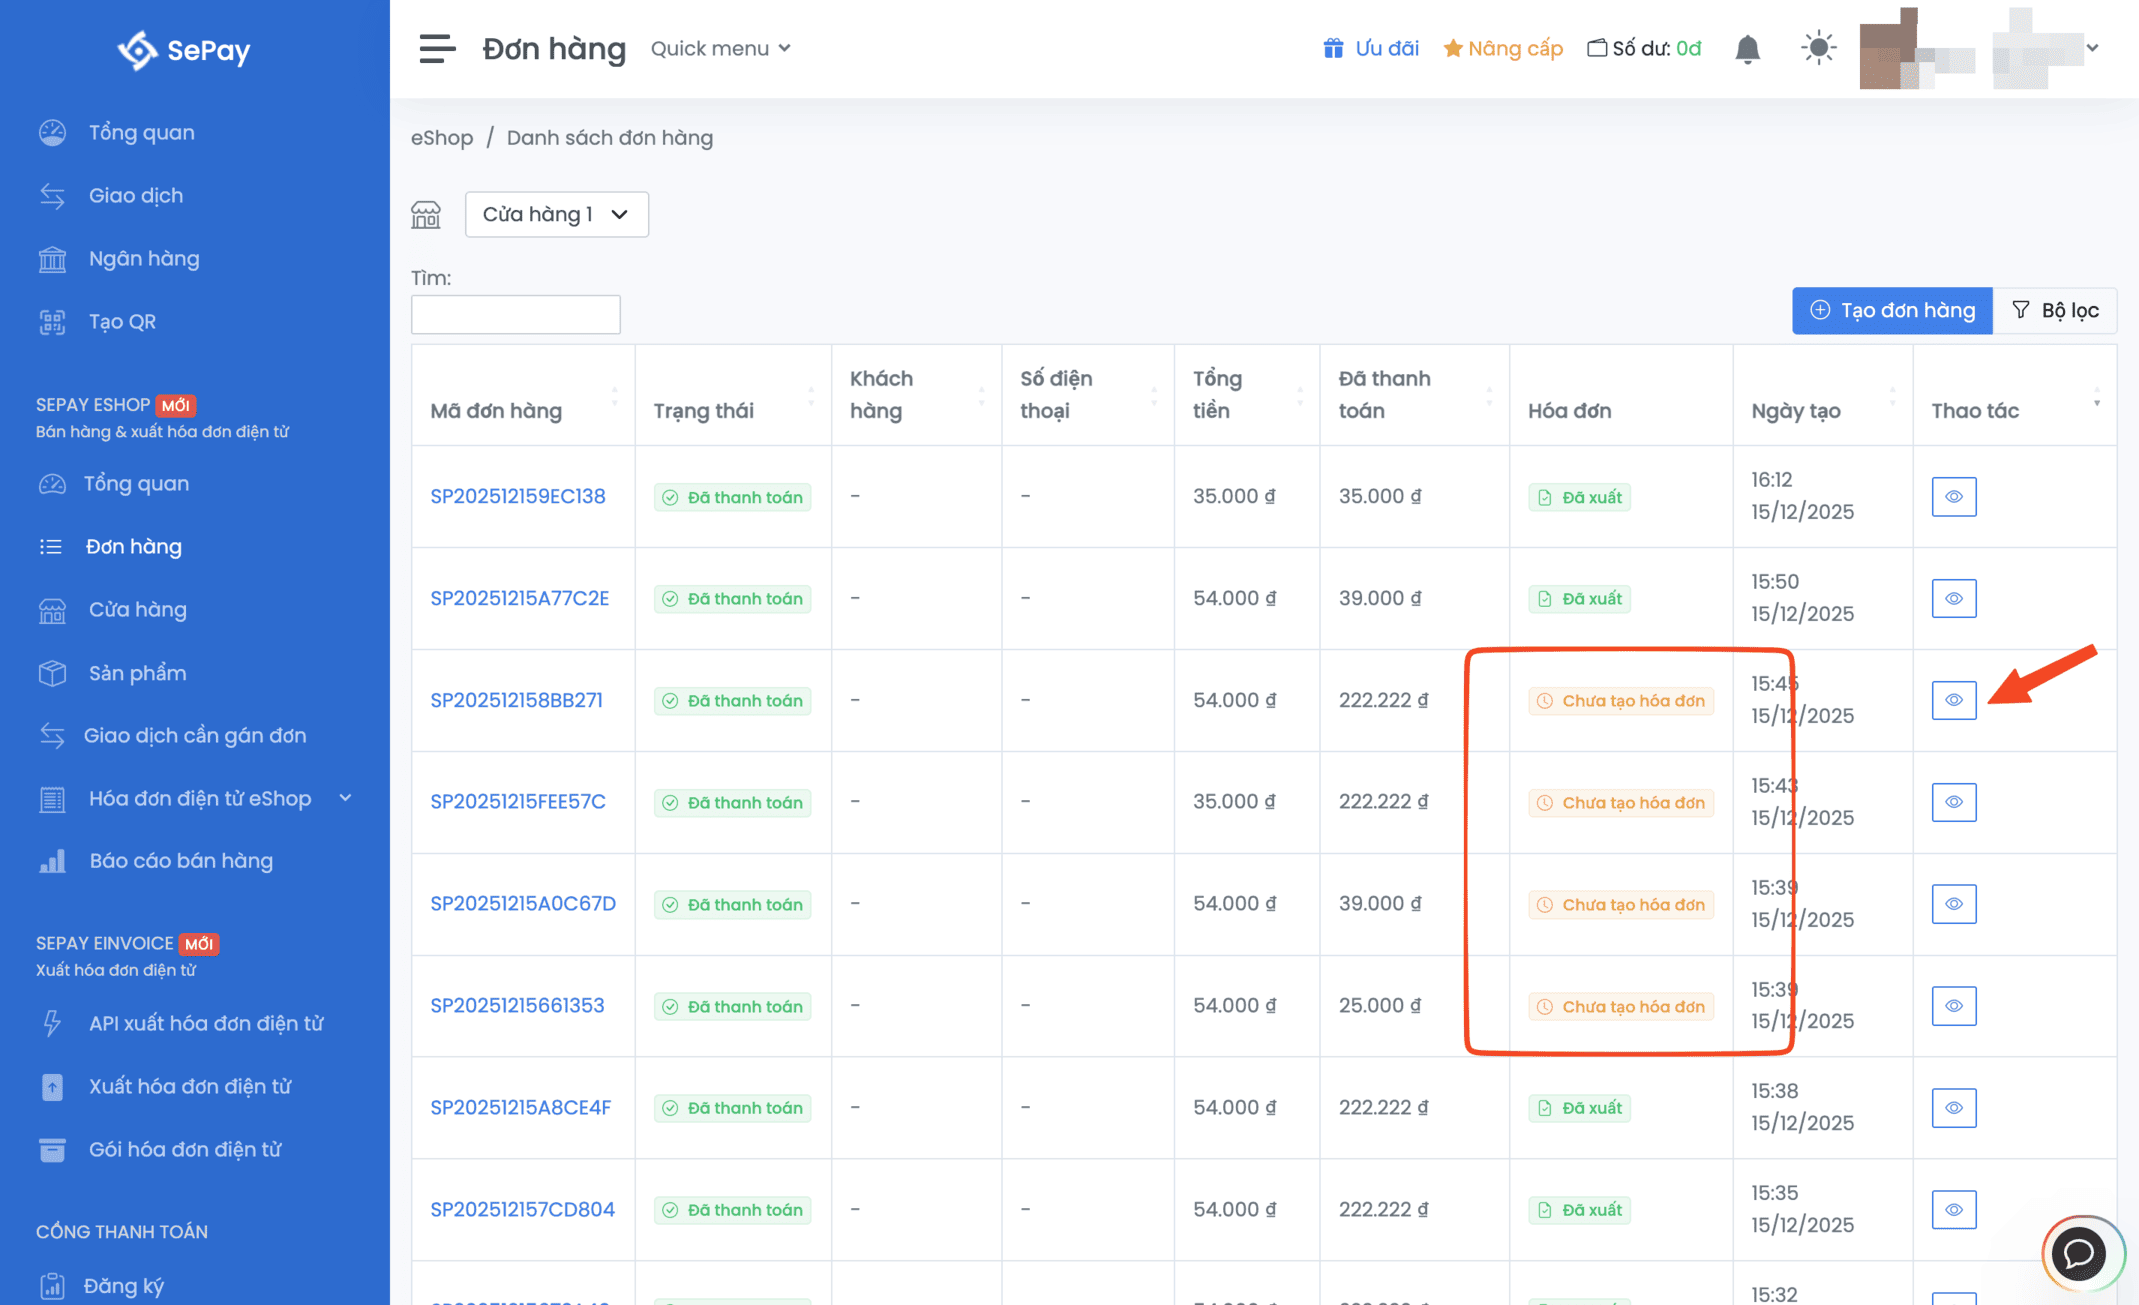
Task: Click the Tạo đơn hàng button
Action: click(1892, 310)
